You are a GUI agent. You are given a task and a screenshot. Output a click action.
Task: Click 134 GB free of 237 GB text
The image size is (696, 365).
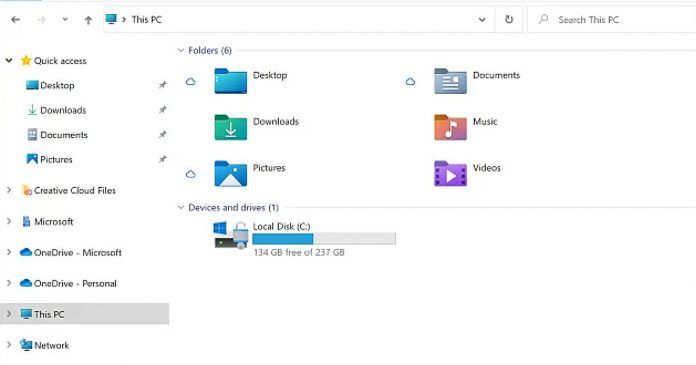(299, 252)
